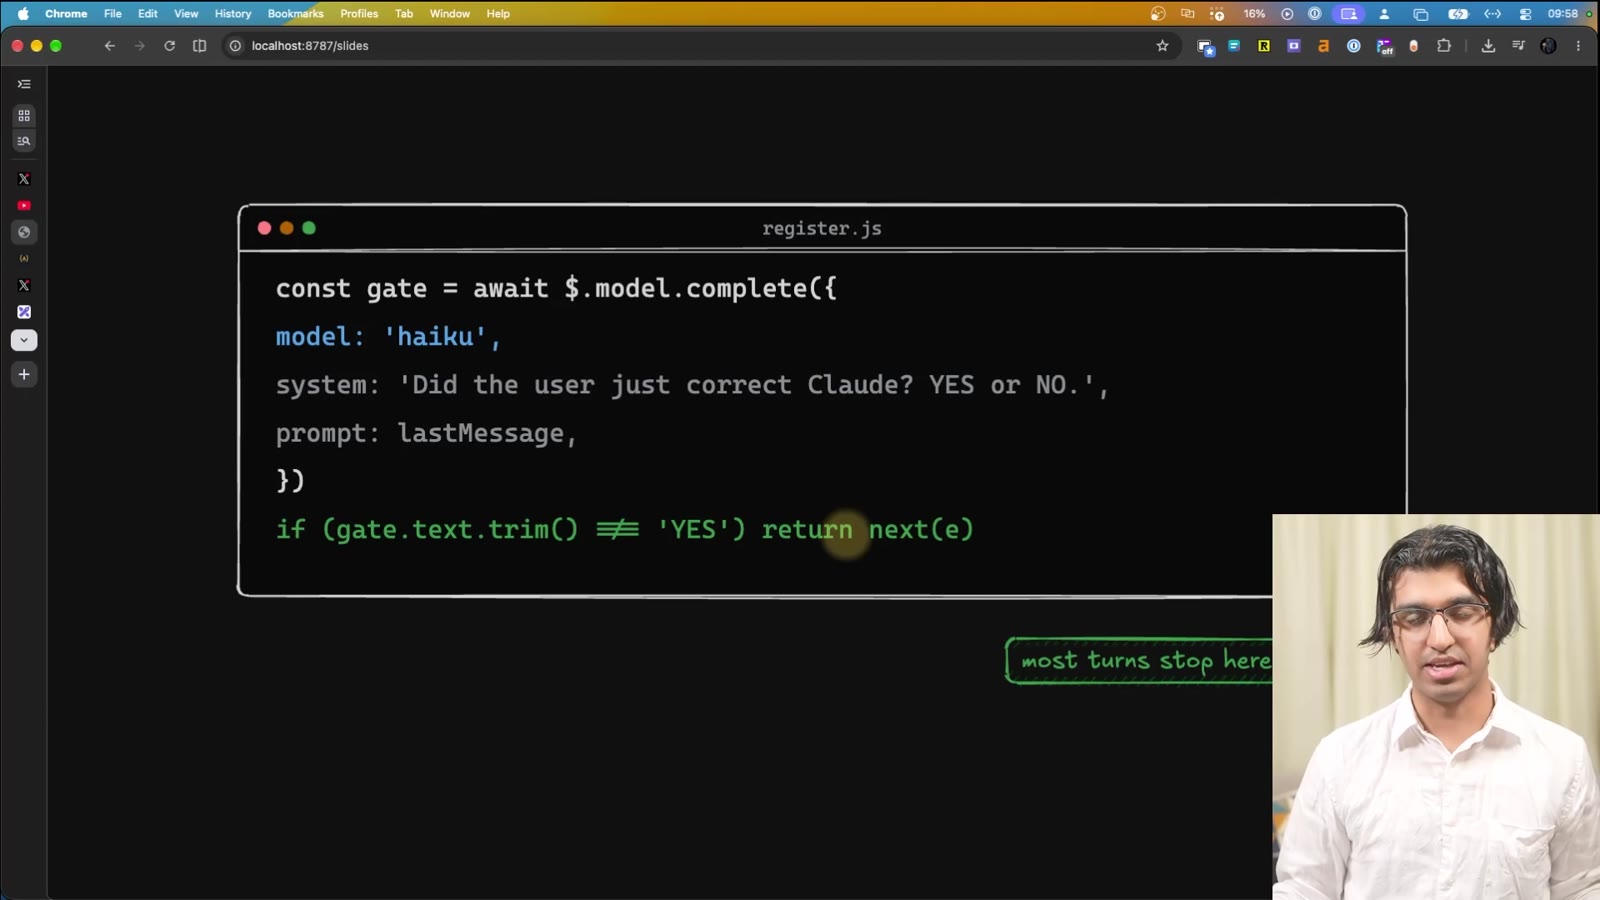Click the presenter webcam thumbnail
The height and width of the screenshot is (900, 1600).
point(1436,707)
